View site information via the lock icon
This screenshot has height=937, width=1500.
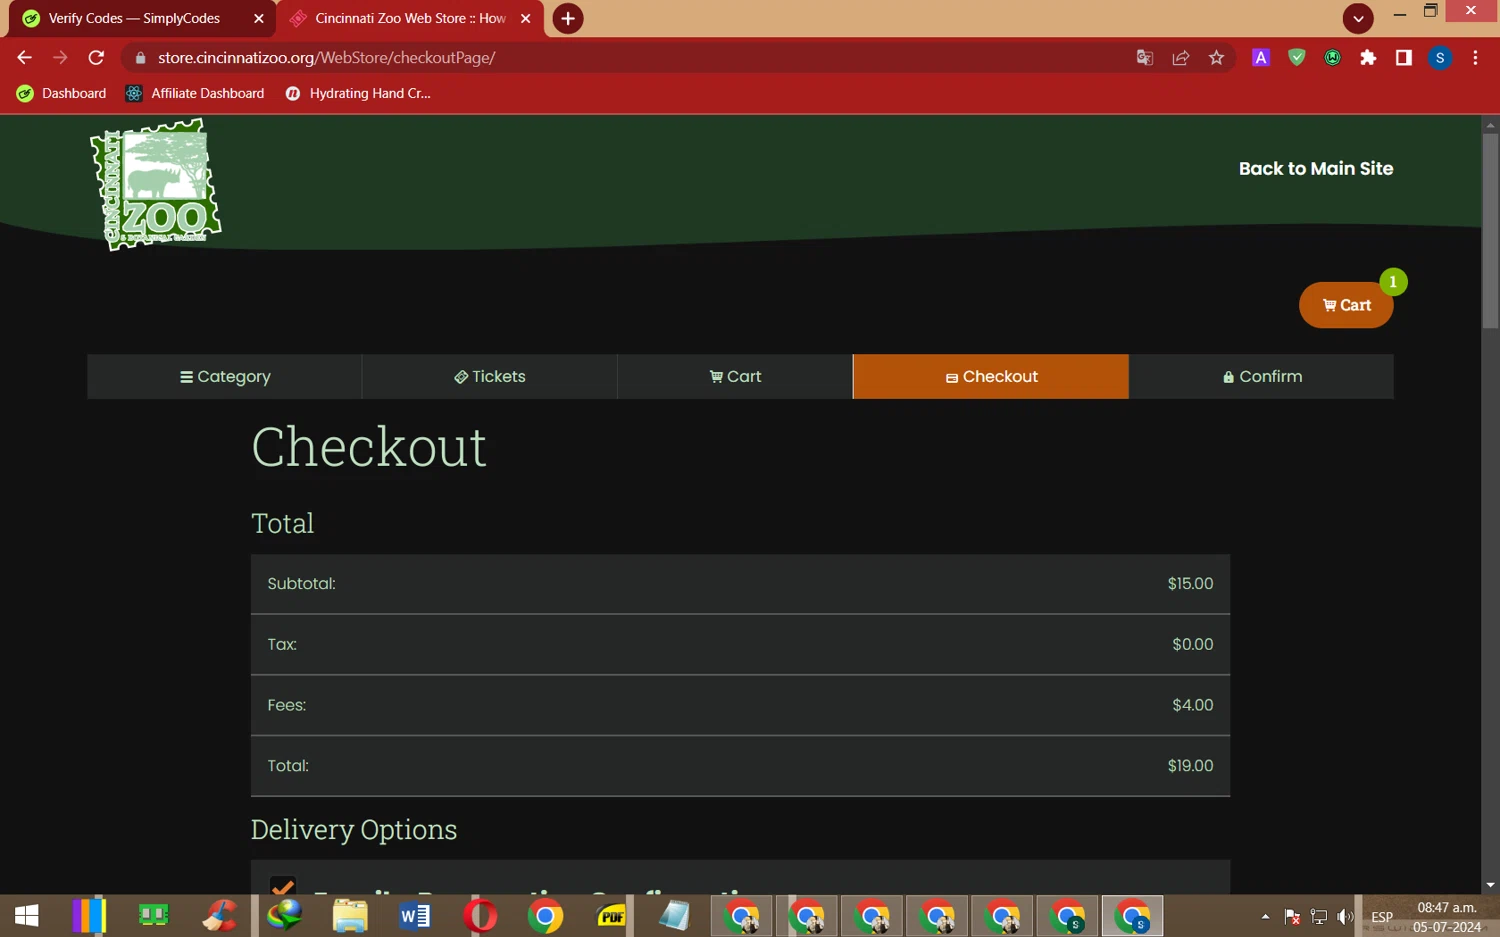click(x=140, y=58)
